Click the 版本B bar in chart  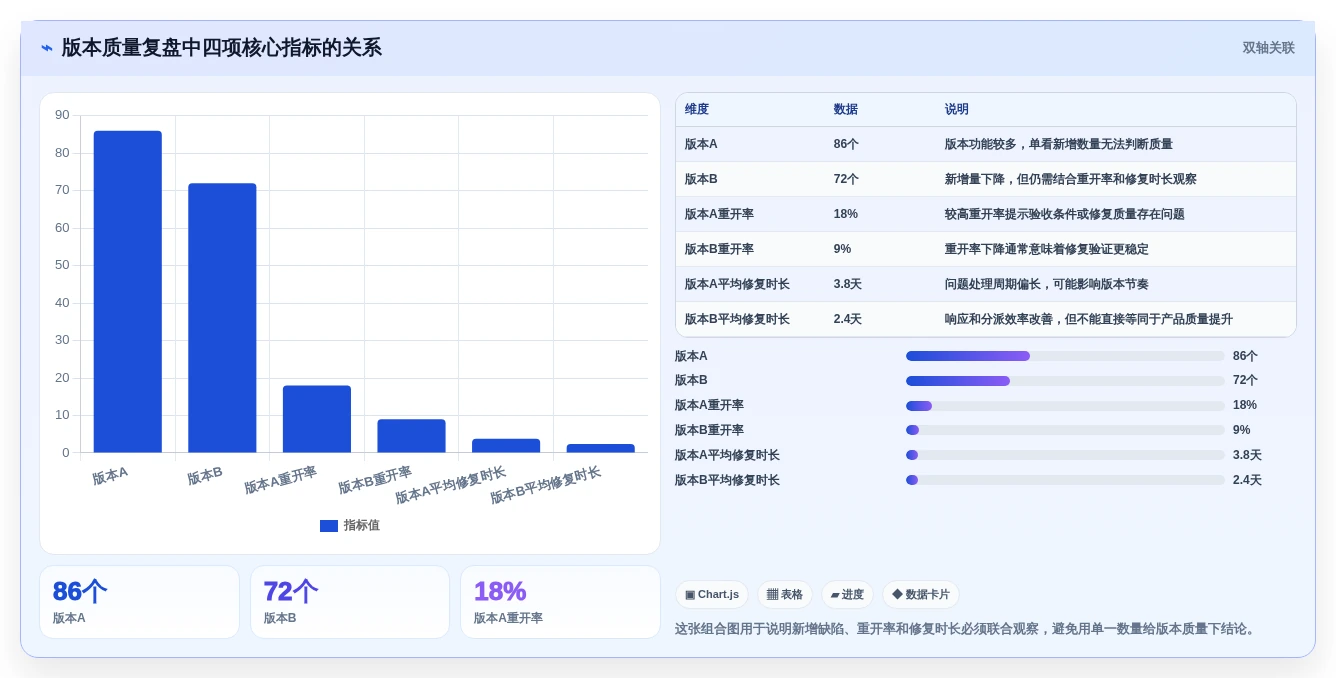(222, 318)
